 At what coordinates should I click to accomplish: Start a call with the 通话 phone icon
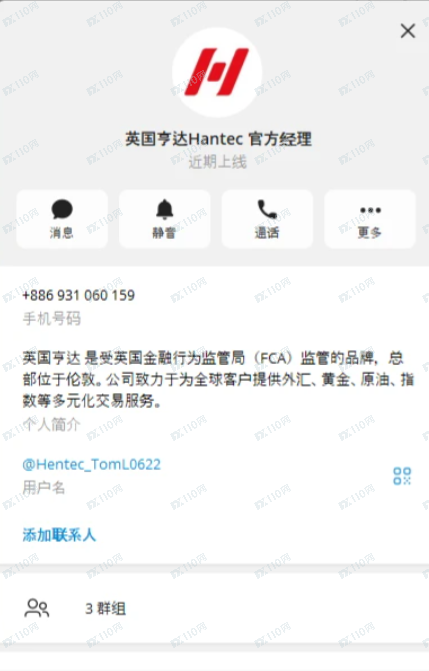pos(267,209)
